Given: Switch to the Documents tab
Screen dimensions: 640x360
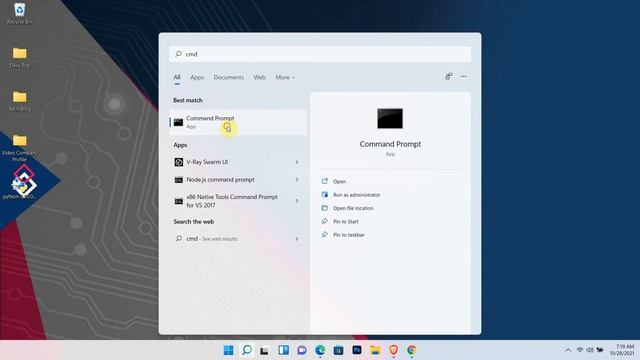Looking at the screenshot, I should pos(229,77).
